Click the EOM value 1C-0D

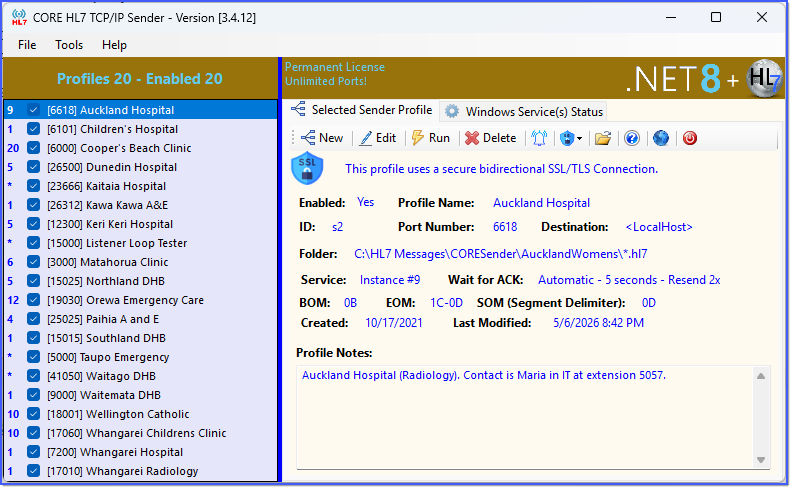(x=446, y=303)
